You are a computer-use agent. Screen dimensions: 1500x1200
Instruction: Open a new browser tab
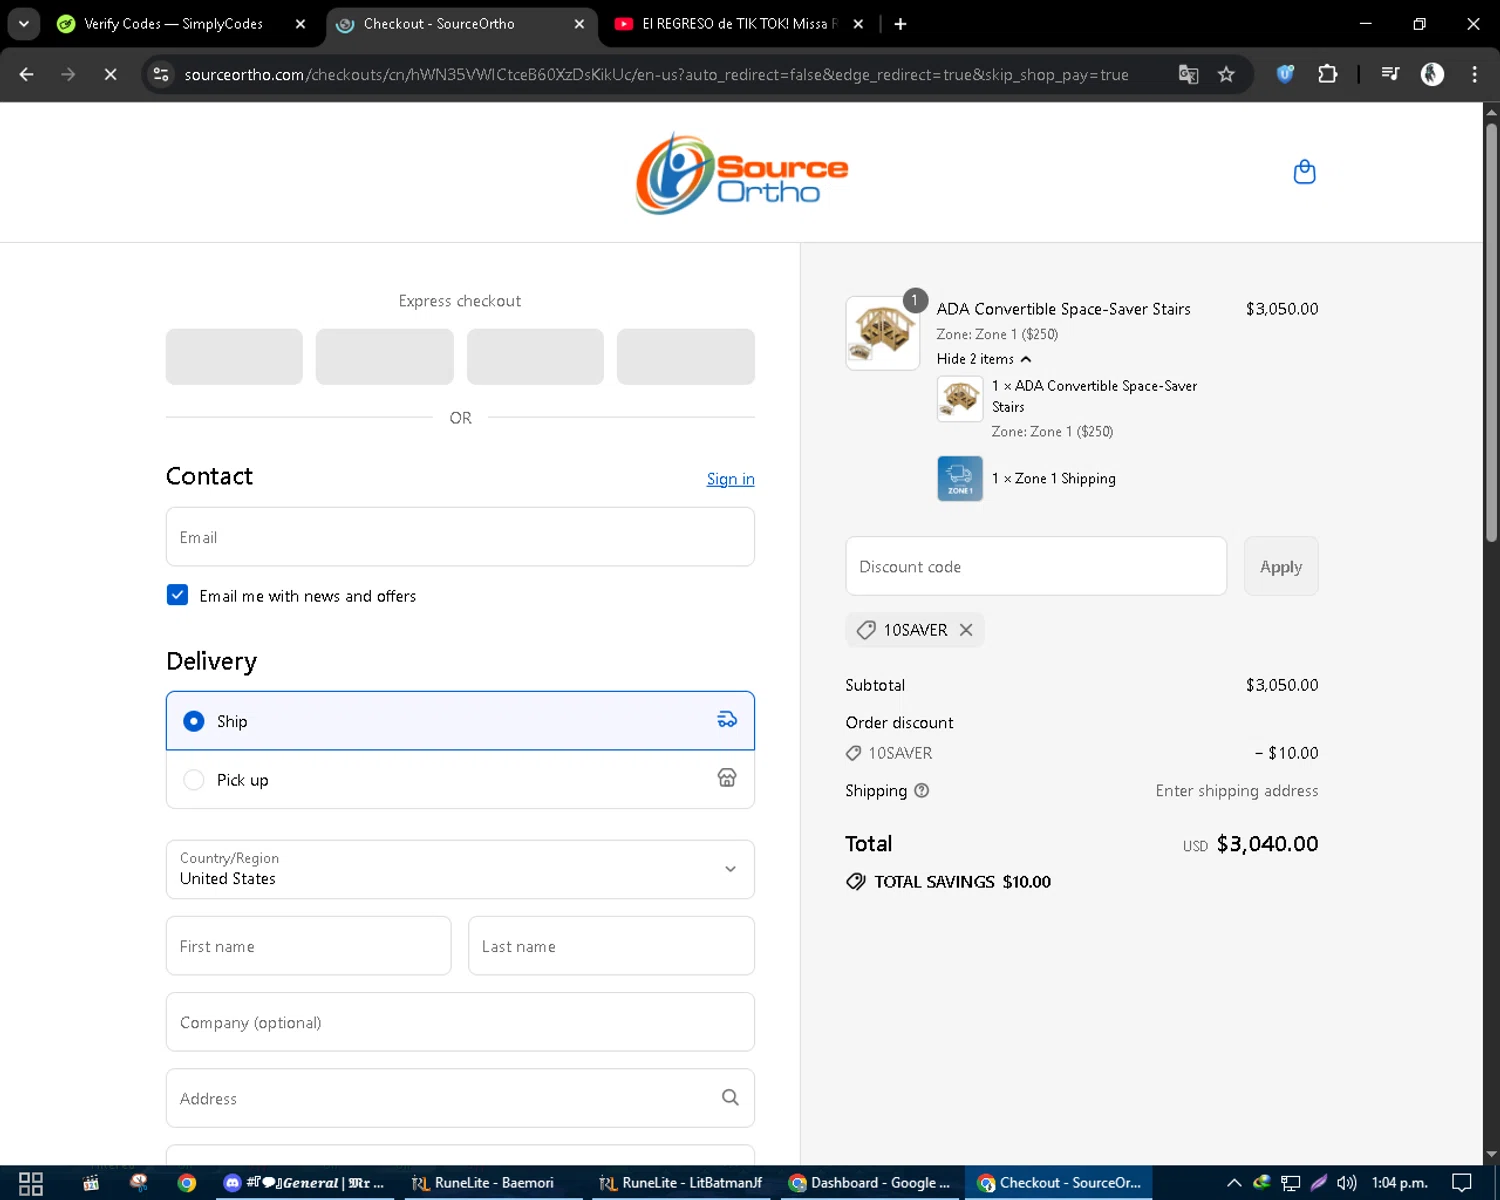[900, 24]
